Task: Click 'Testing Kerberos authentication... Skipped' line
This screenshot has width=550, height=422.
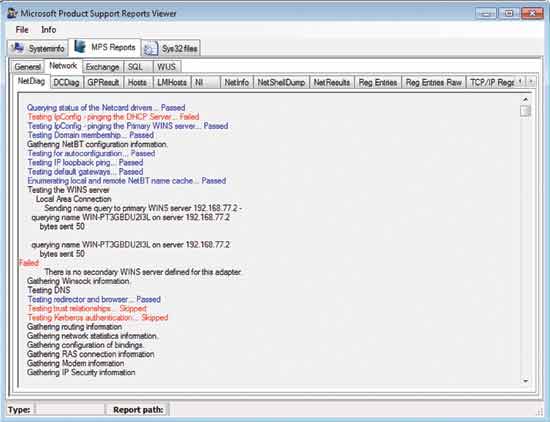Action: coord(98,317)
